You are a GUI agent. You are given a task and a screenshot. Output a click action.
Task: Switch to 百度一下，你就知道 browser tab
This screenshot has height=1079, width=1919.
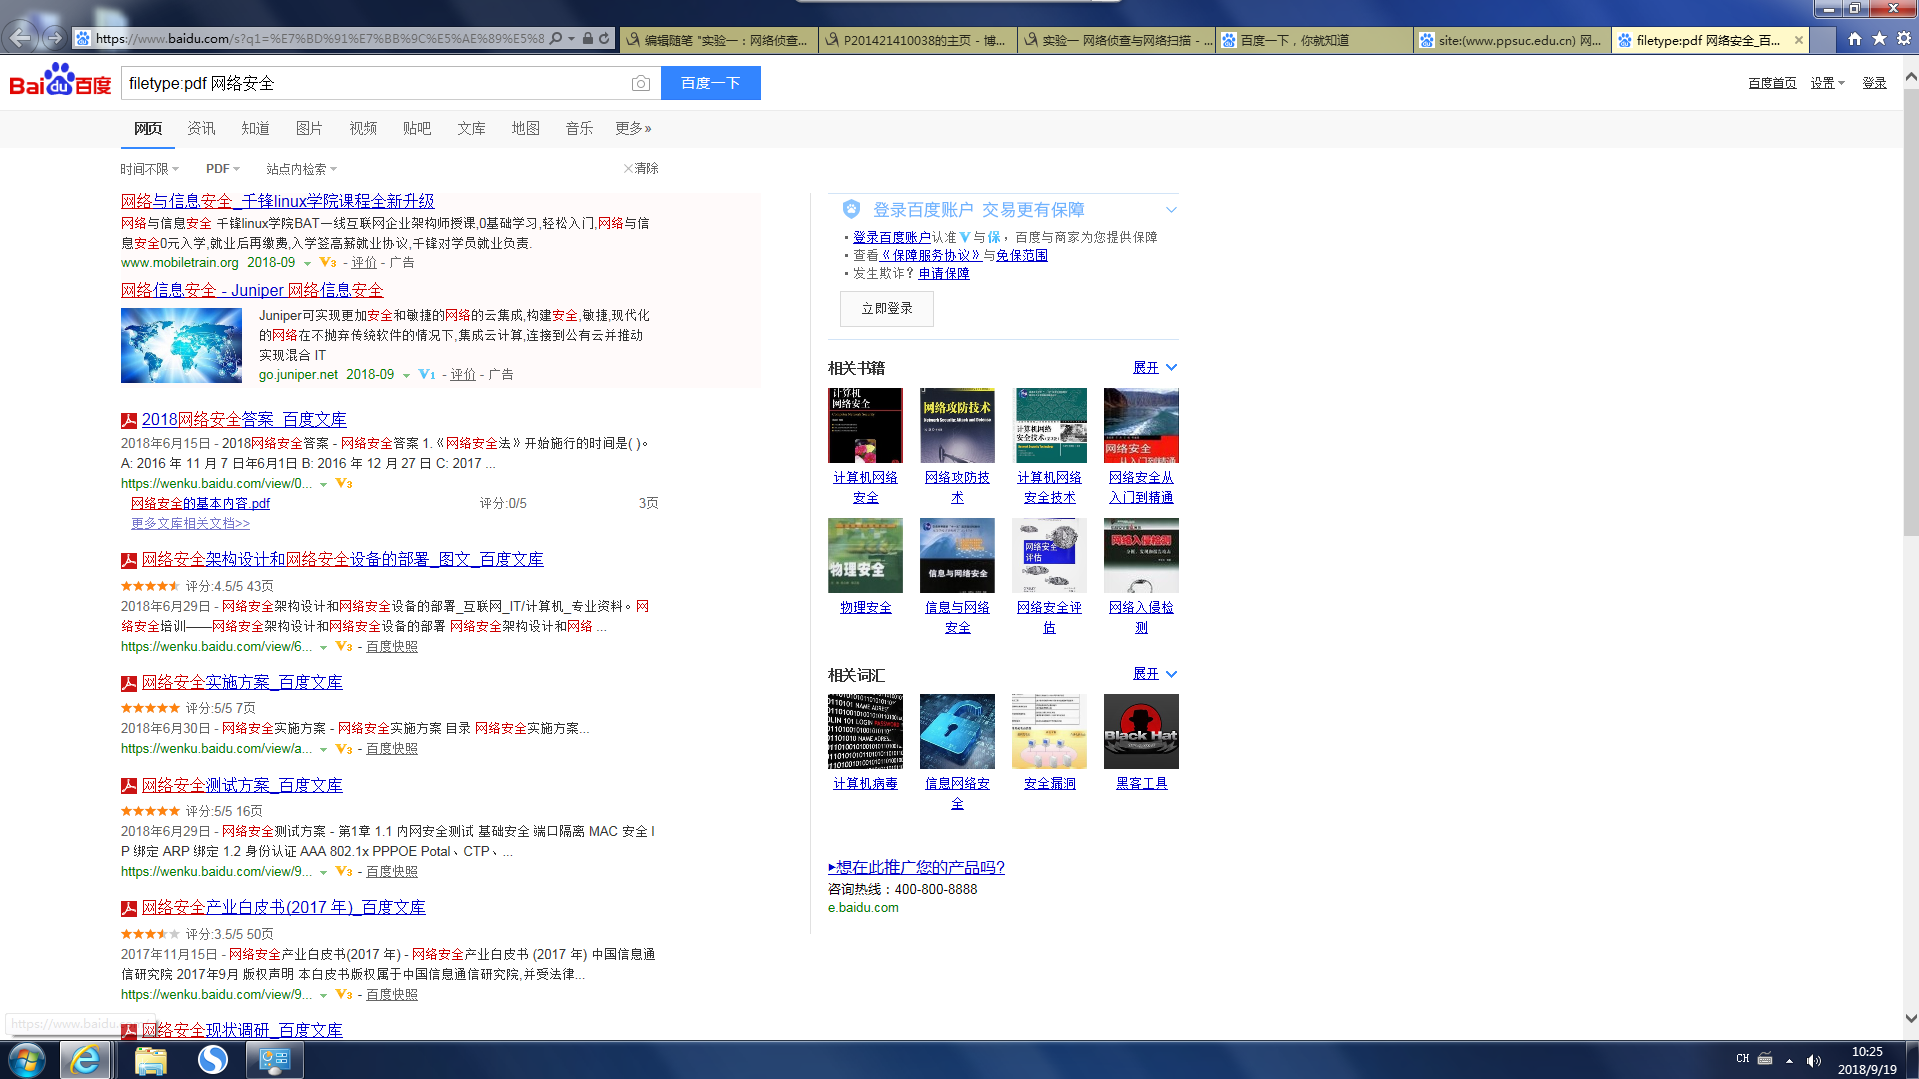pos(1315,40)
